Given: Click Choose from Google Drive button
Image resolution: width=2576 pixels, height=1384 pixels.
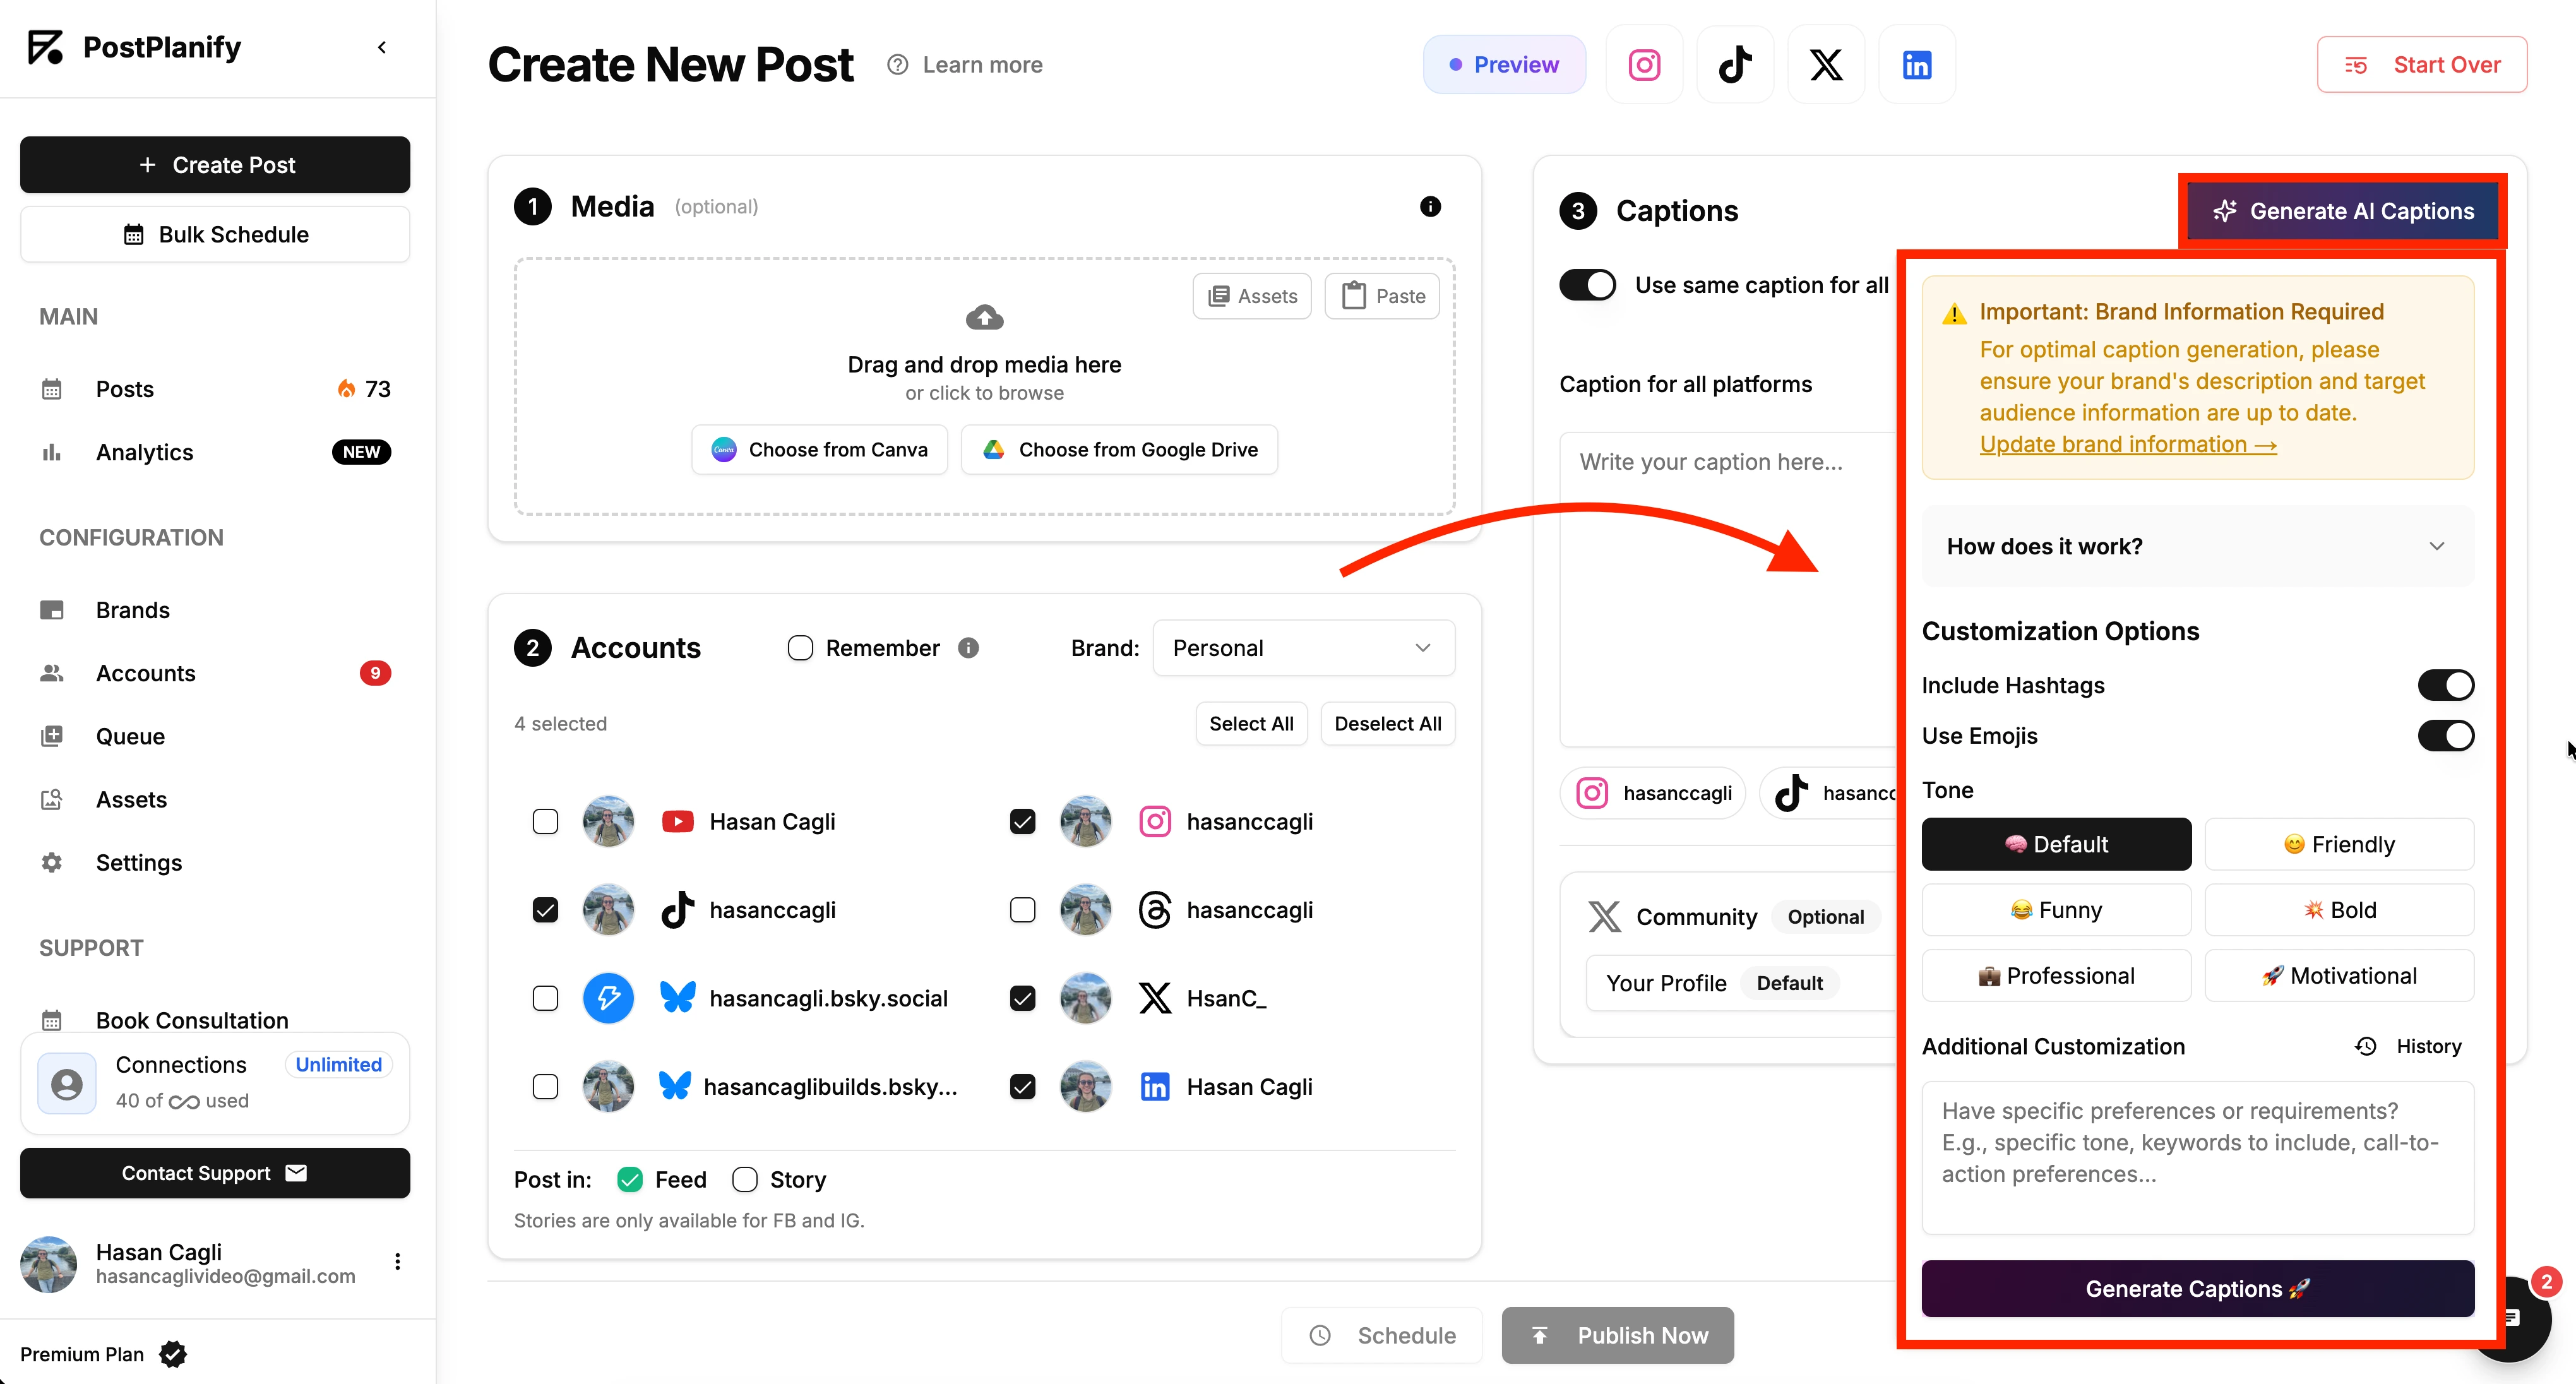Looking at the screenshot, I should click(x=1119, y=450).
